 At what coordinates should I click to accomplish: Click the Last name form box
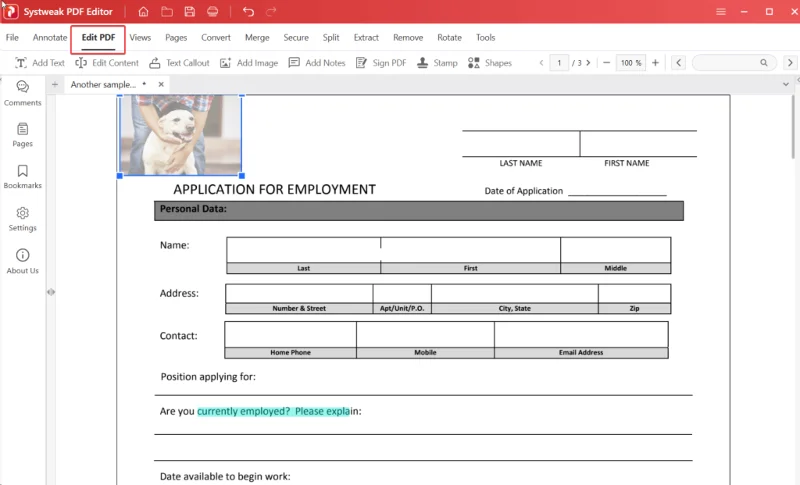[x=304, y=250]
